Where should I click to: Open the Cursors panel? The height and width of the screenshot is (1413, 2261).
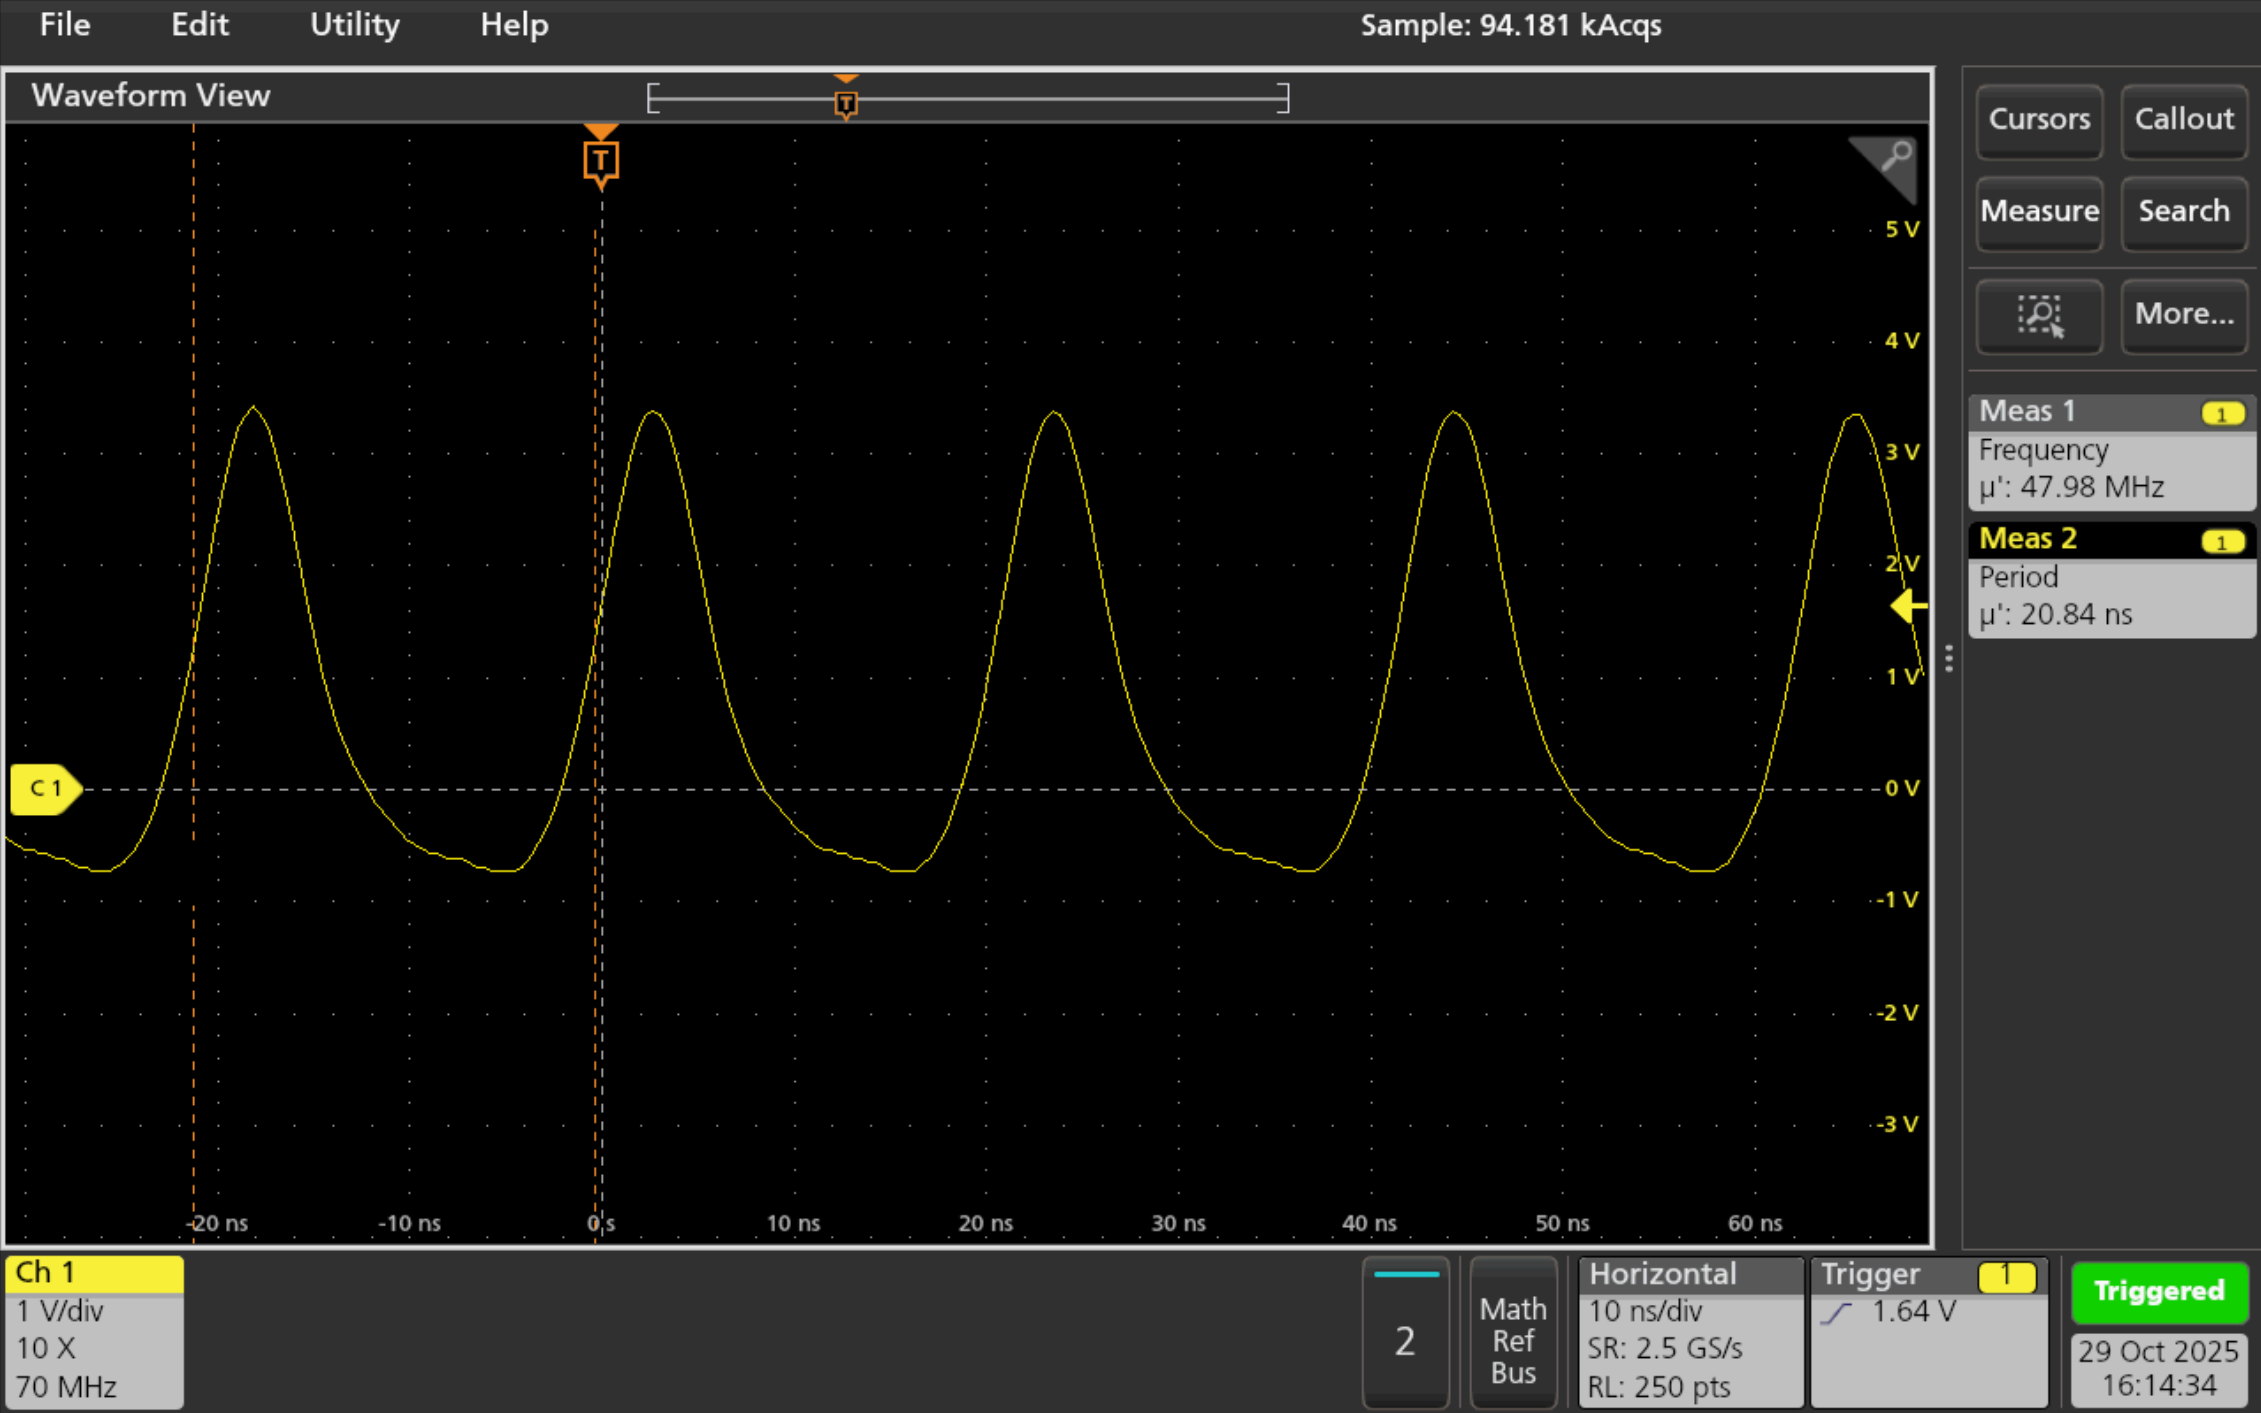(2039, 120)
